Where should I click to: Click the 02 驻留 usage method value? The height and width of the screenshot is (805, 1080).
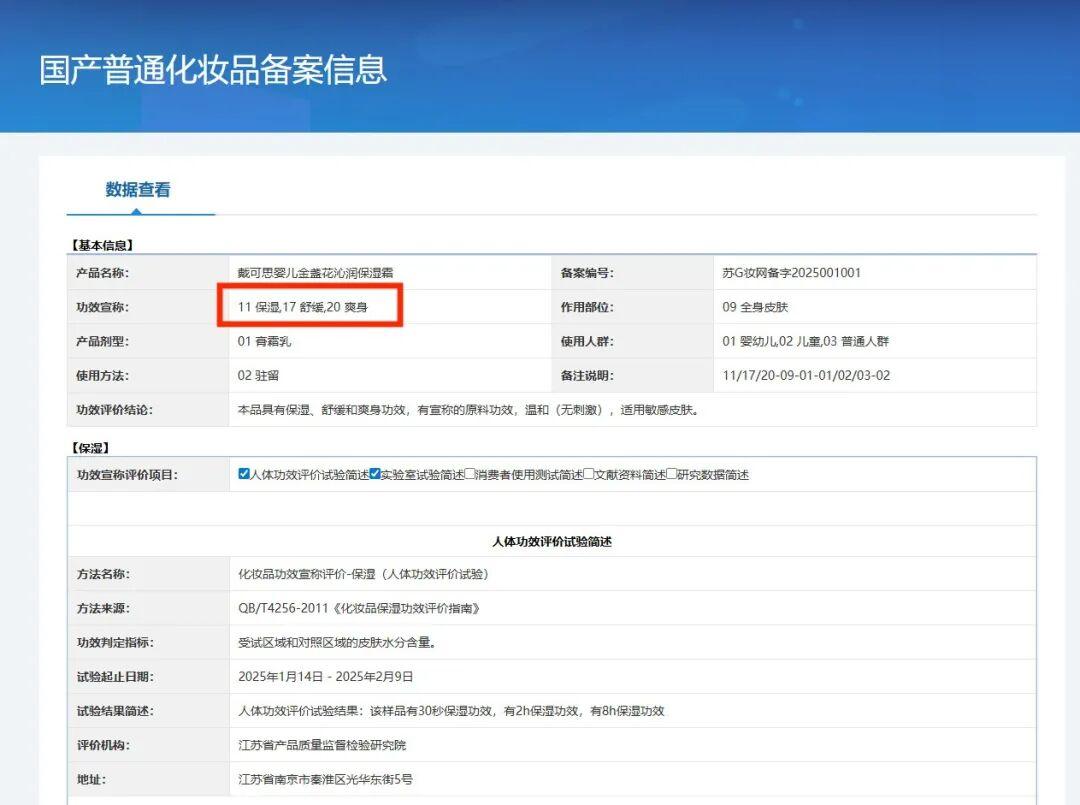pyautogui.click(x=260, y=376)
